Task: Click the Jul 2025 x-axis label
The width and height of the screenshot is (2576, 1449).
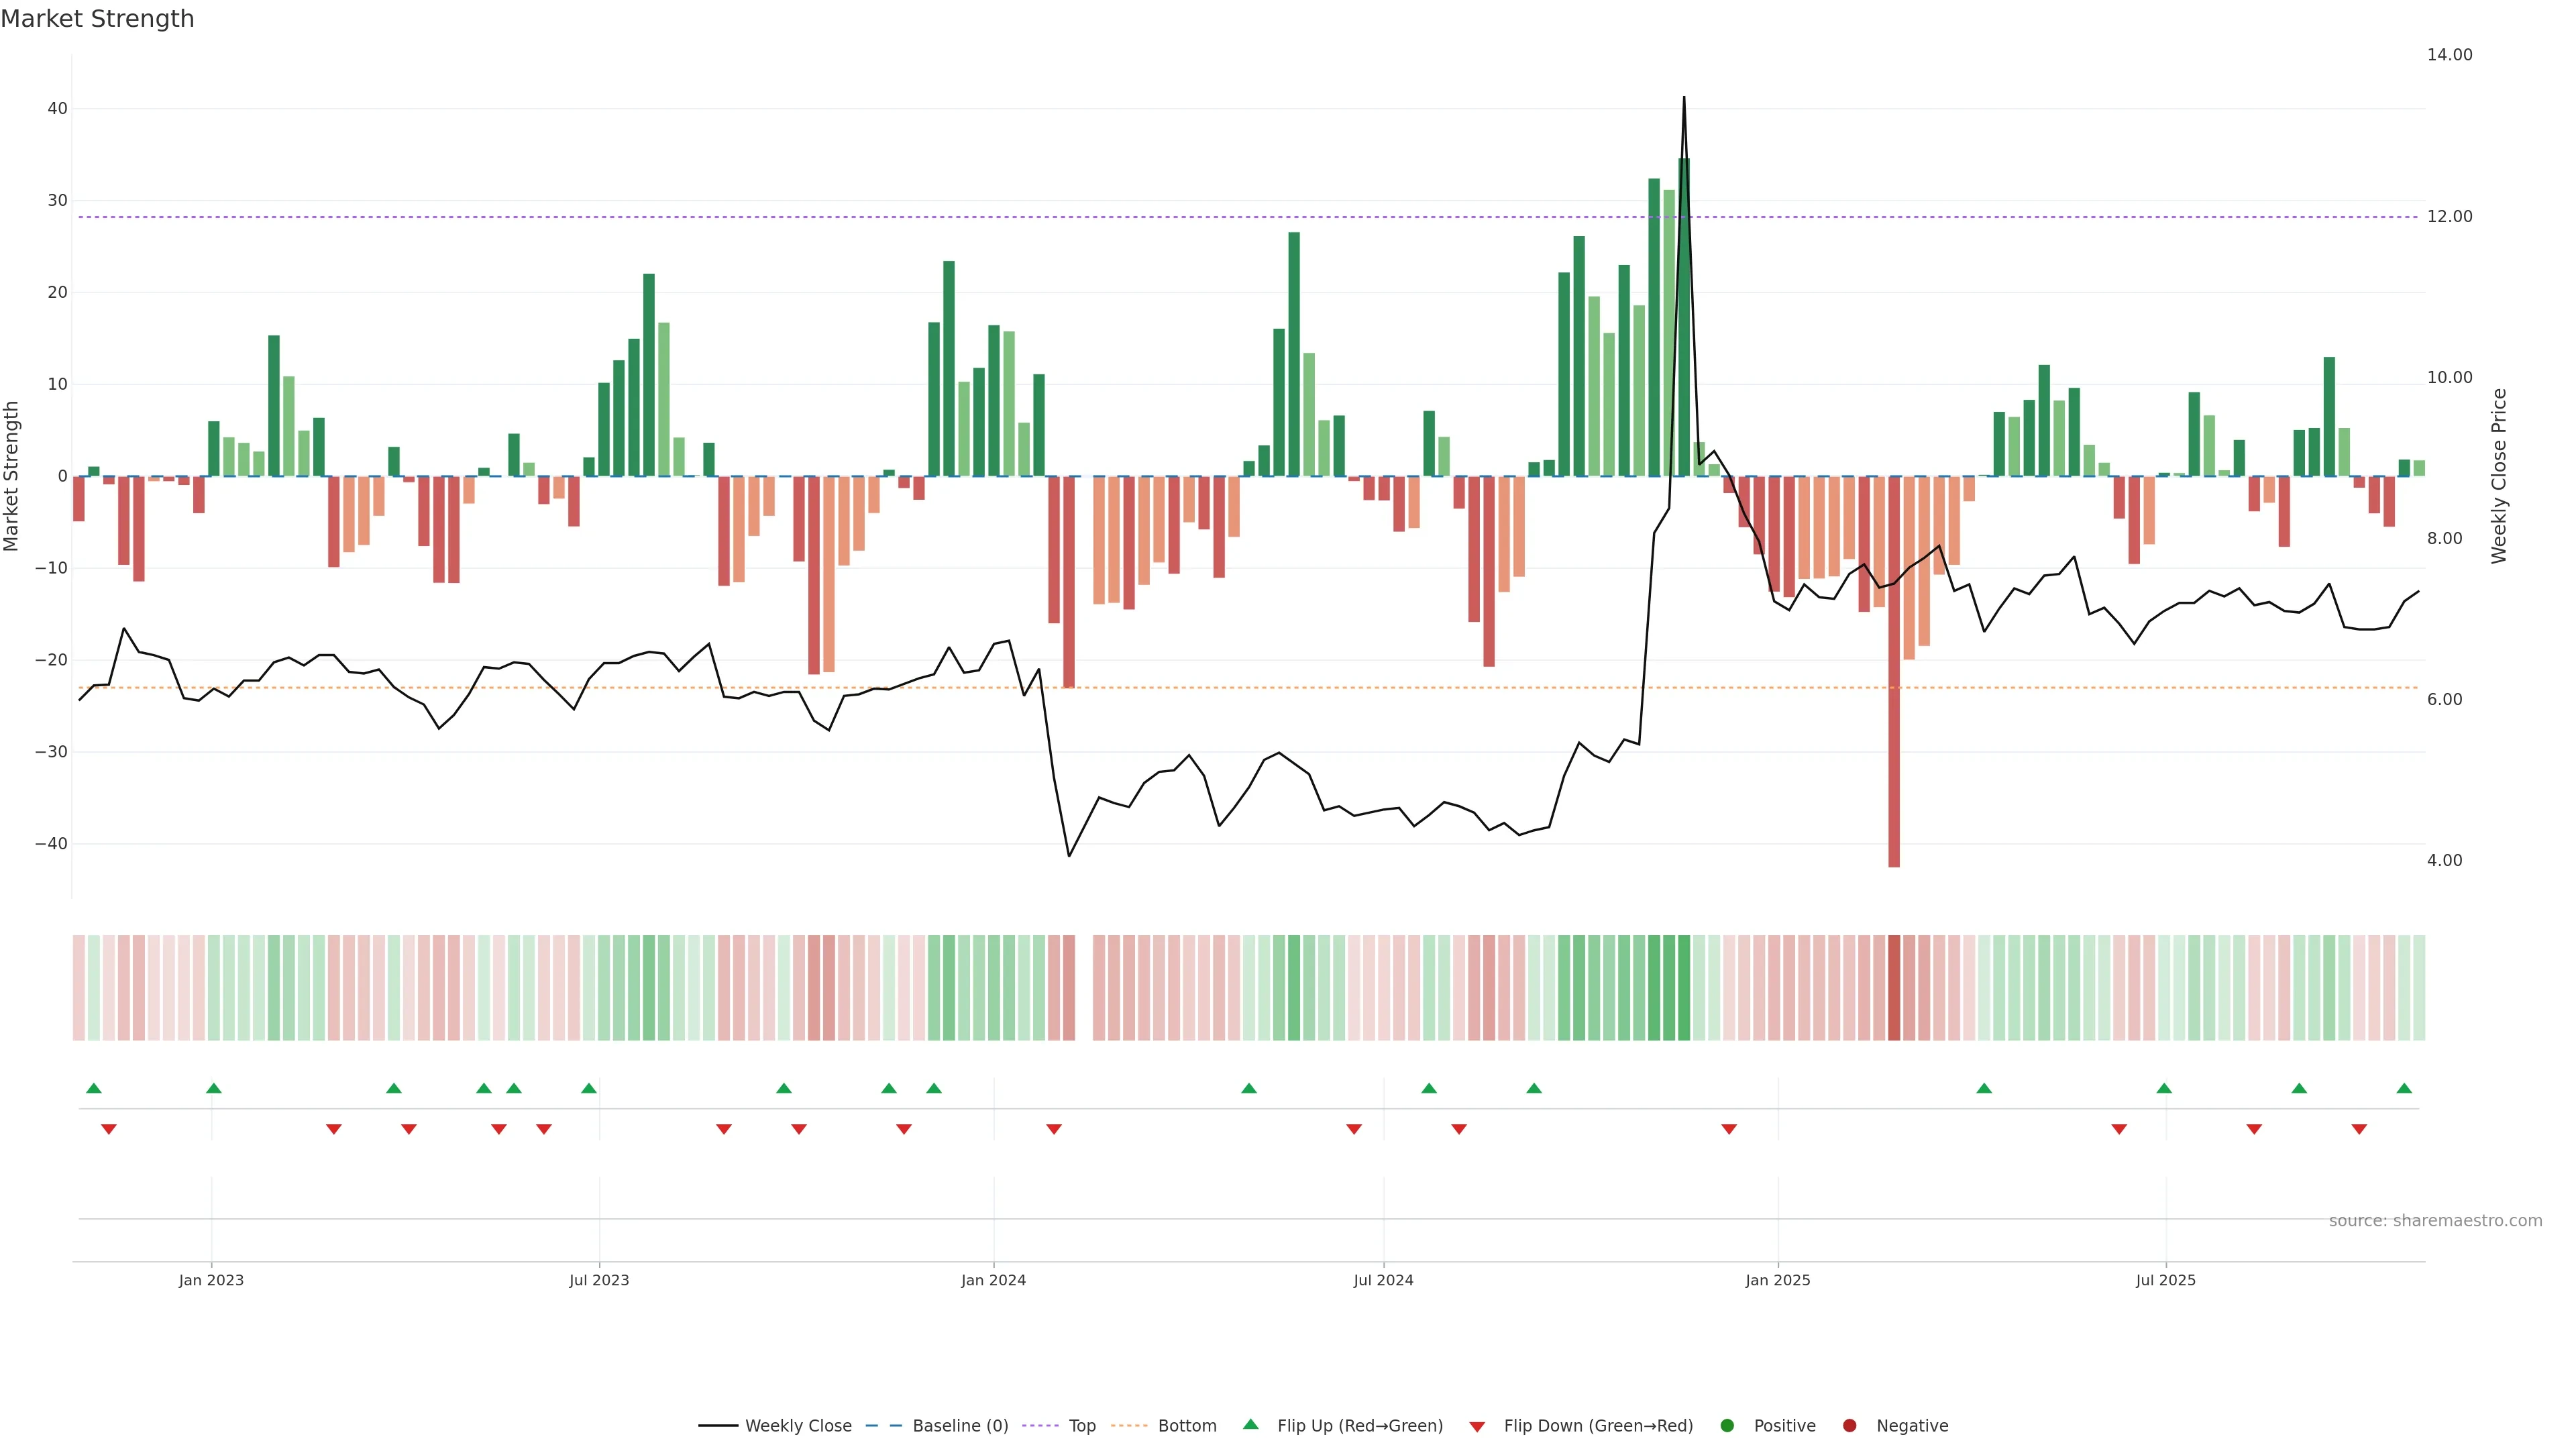Action: coord(2165,1280)
